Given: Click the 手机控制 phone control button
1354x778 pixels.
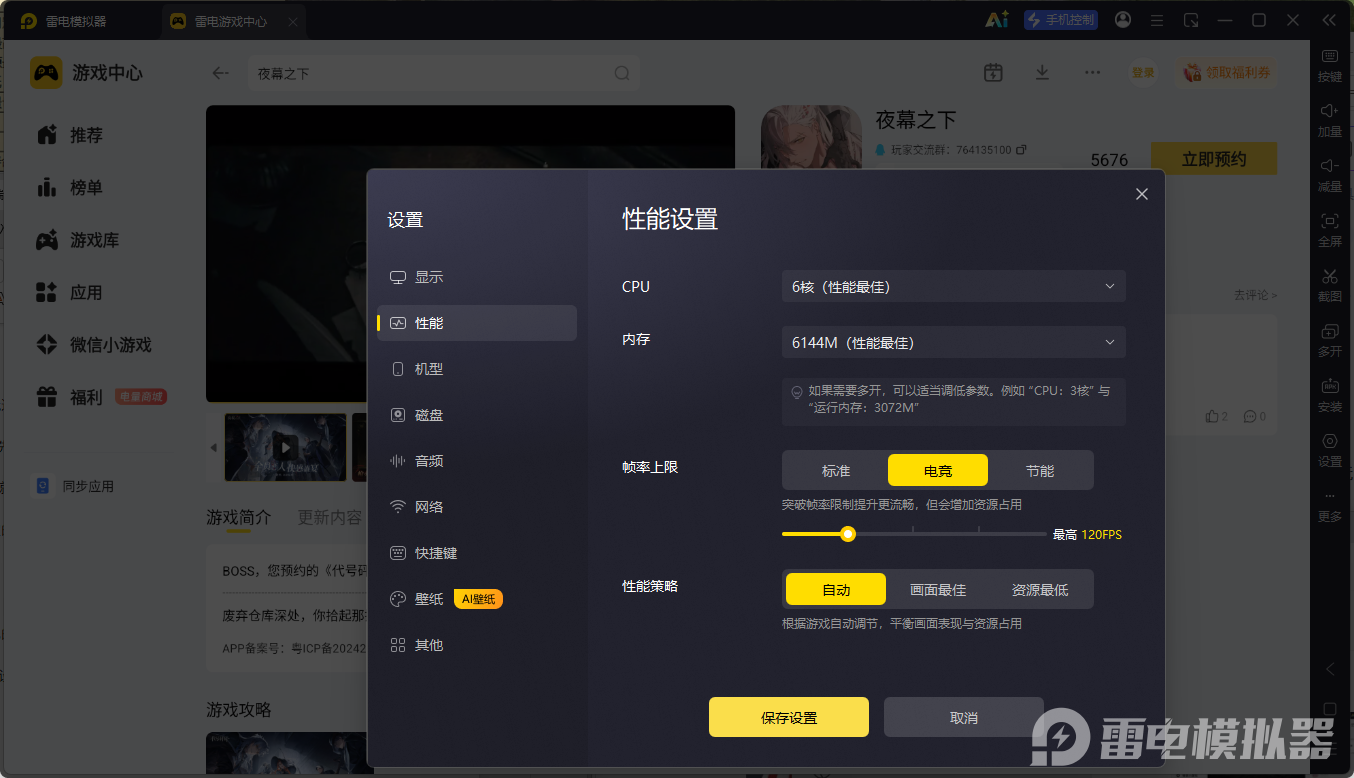Looking at the screenshot, I should point(1060,20).
